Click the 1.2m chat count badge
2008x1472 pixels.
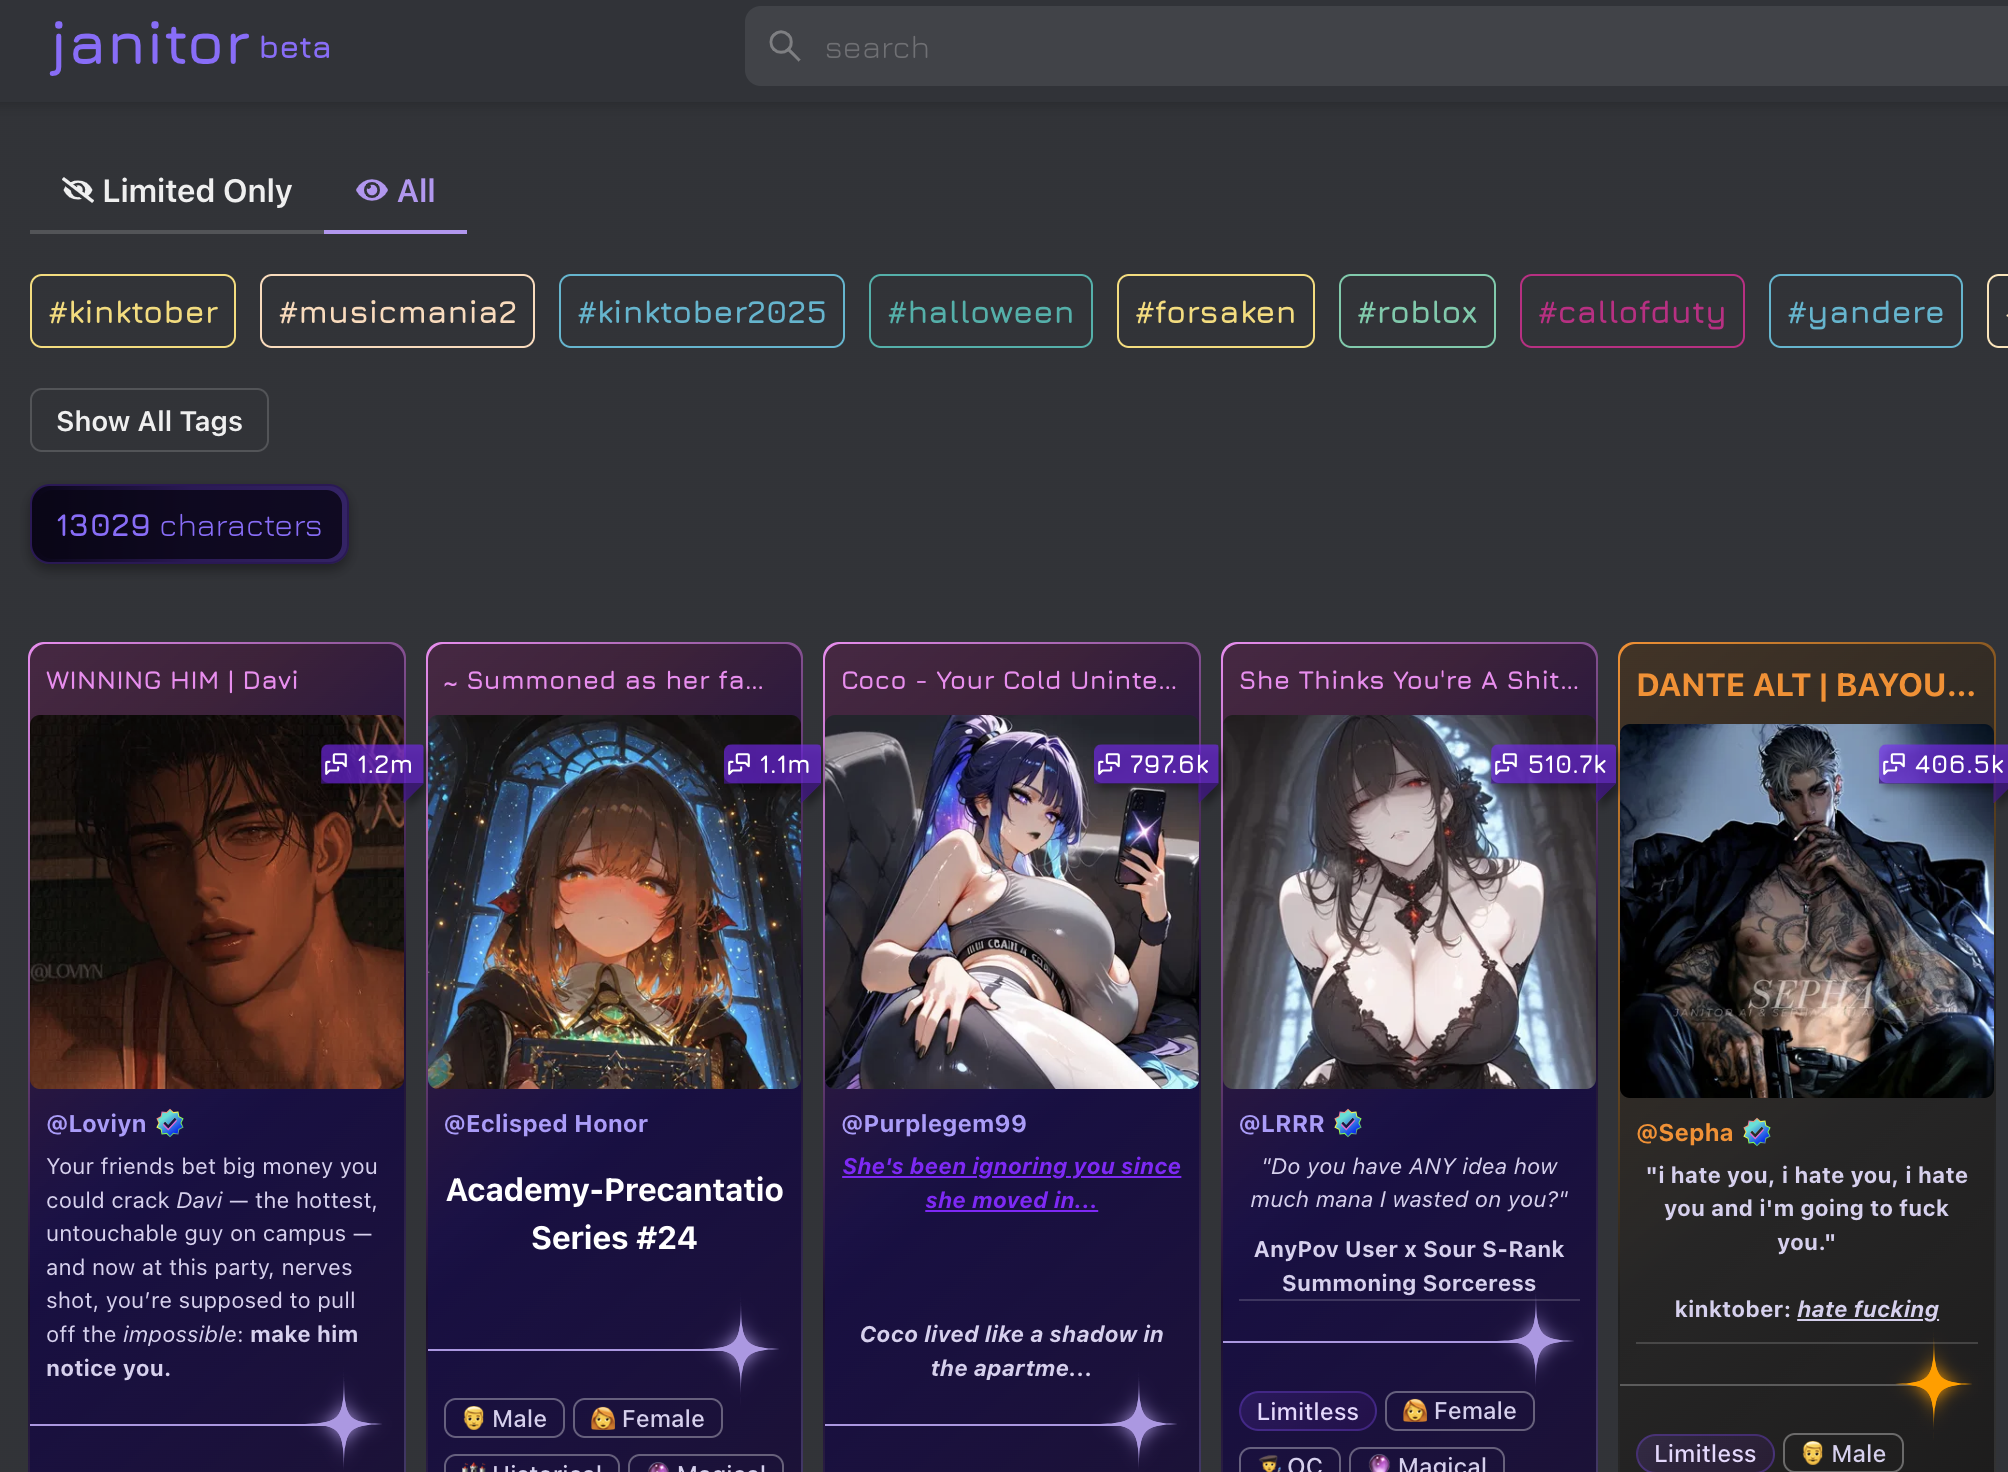(x=368, y=764)
